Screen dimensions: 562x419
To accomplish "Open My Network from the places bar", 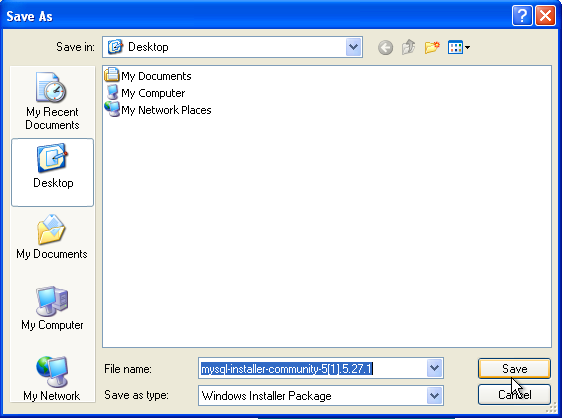I will [x=52, y=378].
